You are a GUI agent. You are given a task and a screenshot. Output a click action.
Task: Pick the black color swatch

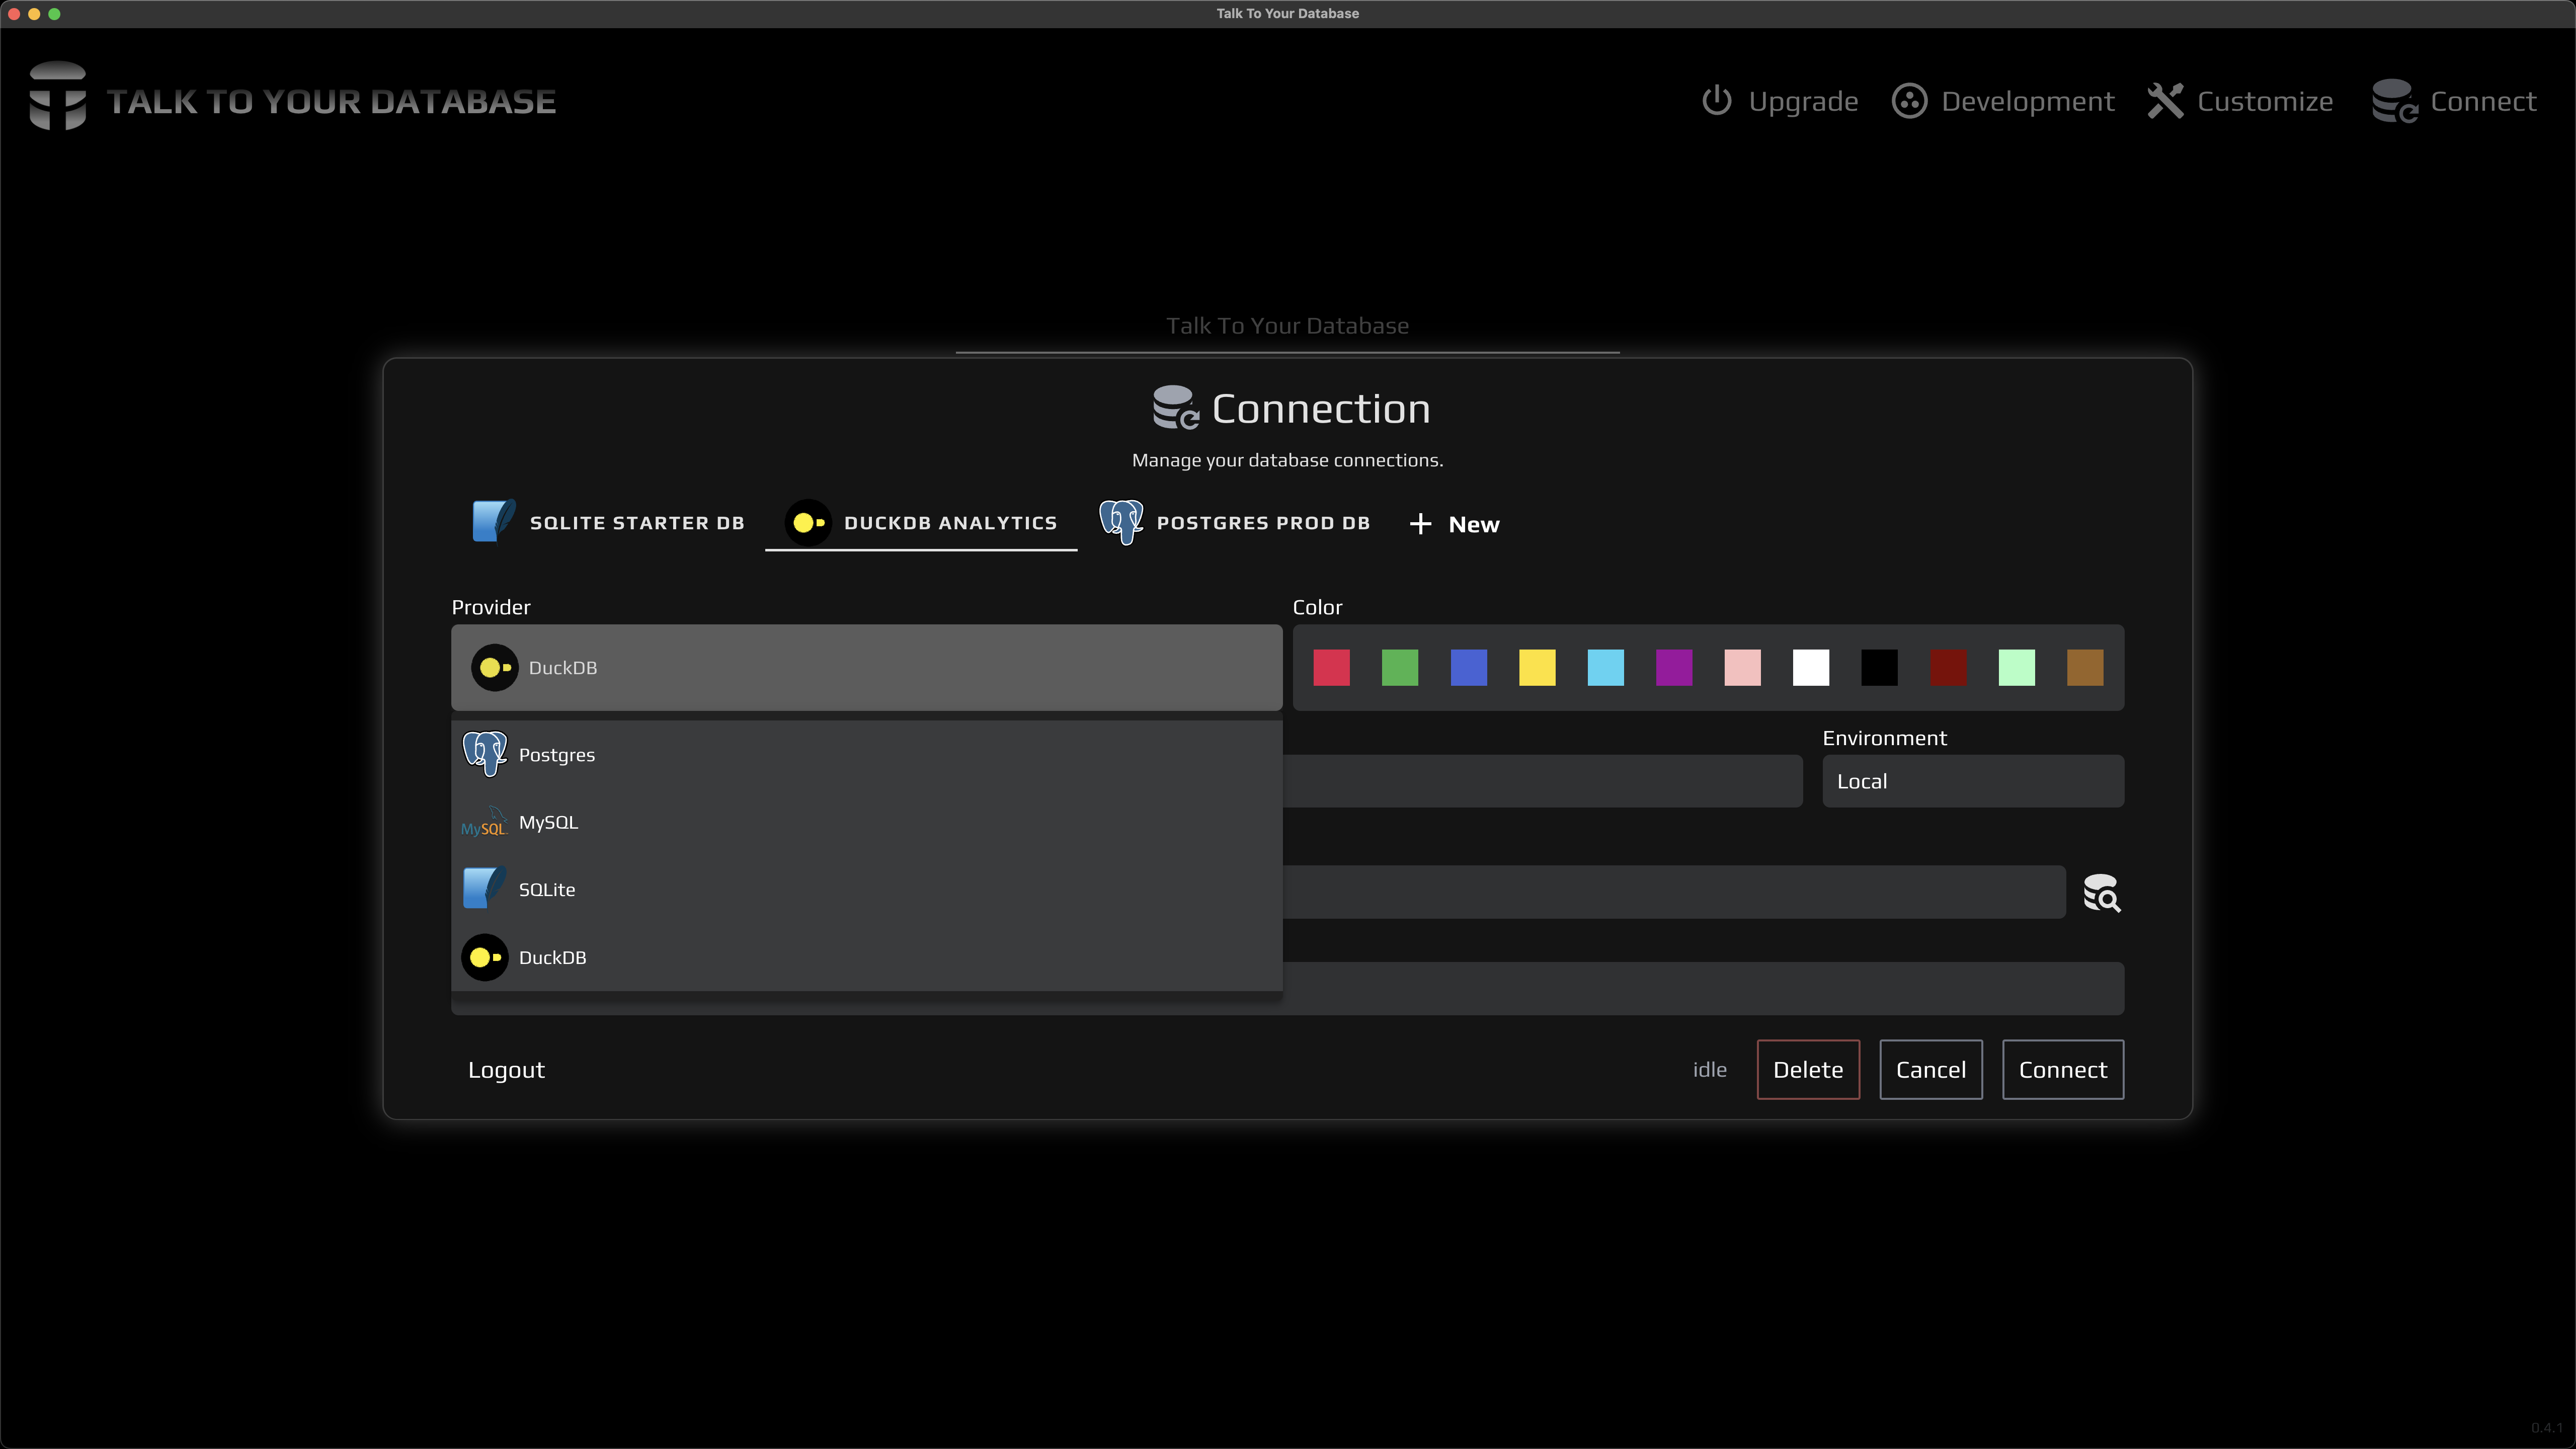click(1879, 667)
